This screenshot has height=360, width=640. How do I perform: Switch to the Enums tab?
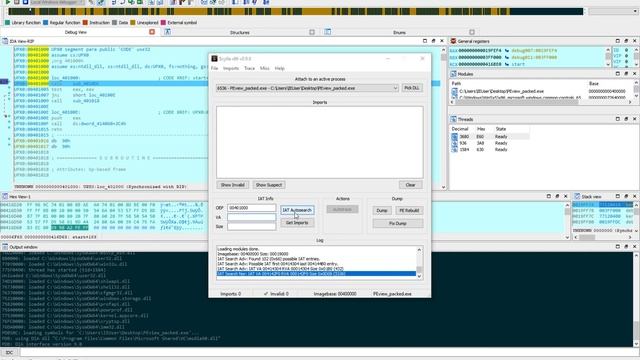tap(399, 32)
